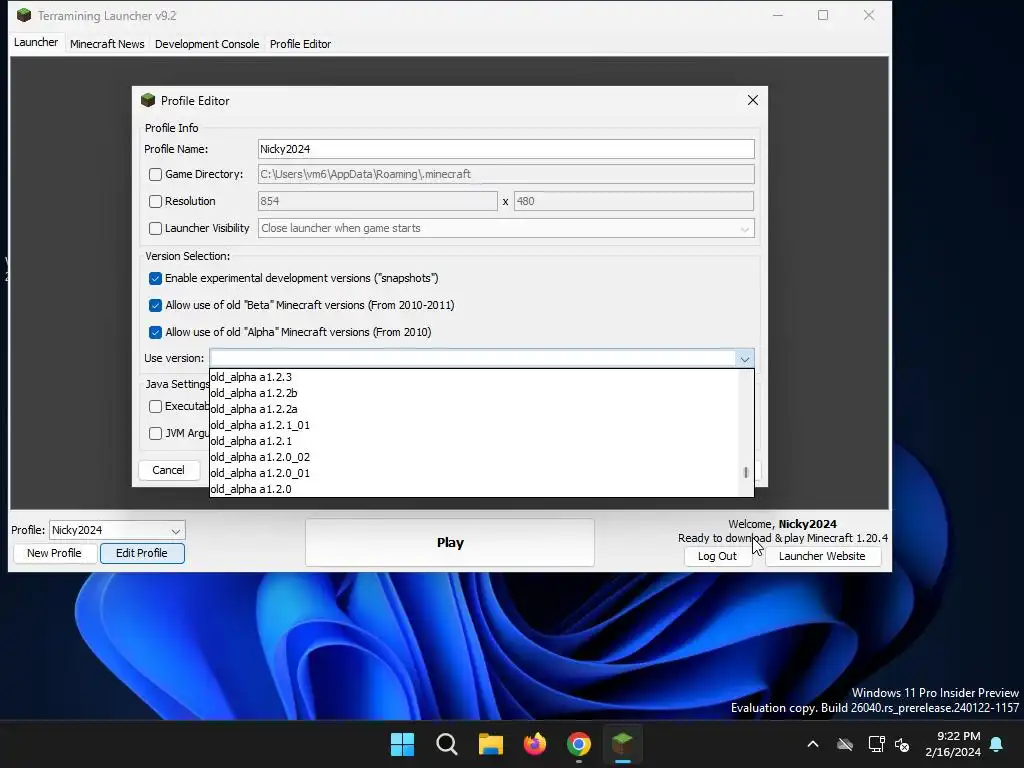1024x768 pixels.
Task: Enable the Launcher Visibility checkbox
Action: click(x=155, y=229)
